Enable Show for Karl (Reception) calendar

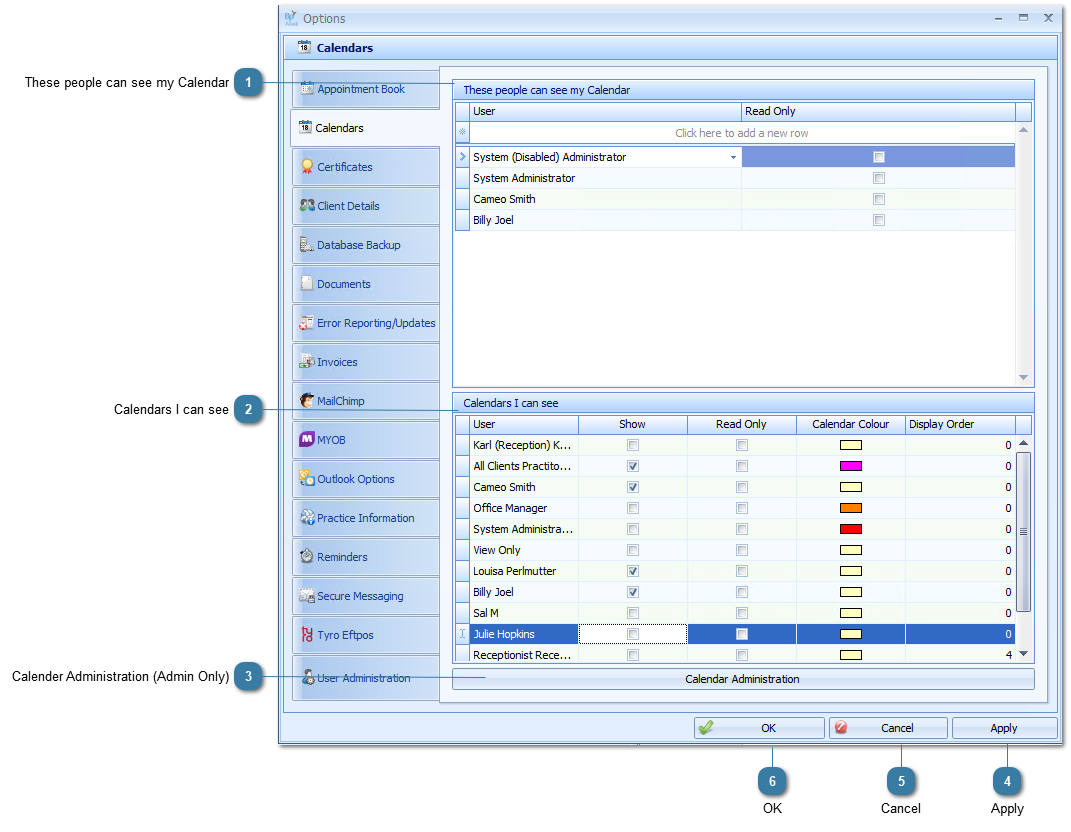tap(633, 445)
